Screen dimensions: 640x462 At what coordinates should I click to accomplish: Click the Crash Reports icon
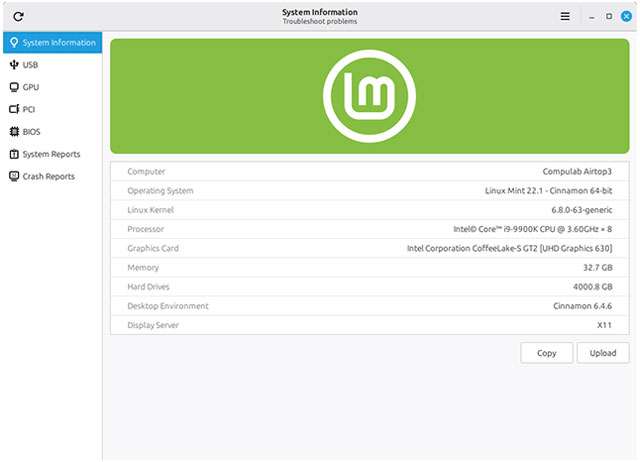pyautogui.click(x=14, y=176)
